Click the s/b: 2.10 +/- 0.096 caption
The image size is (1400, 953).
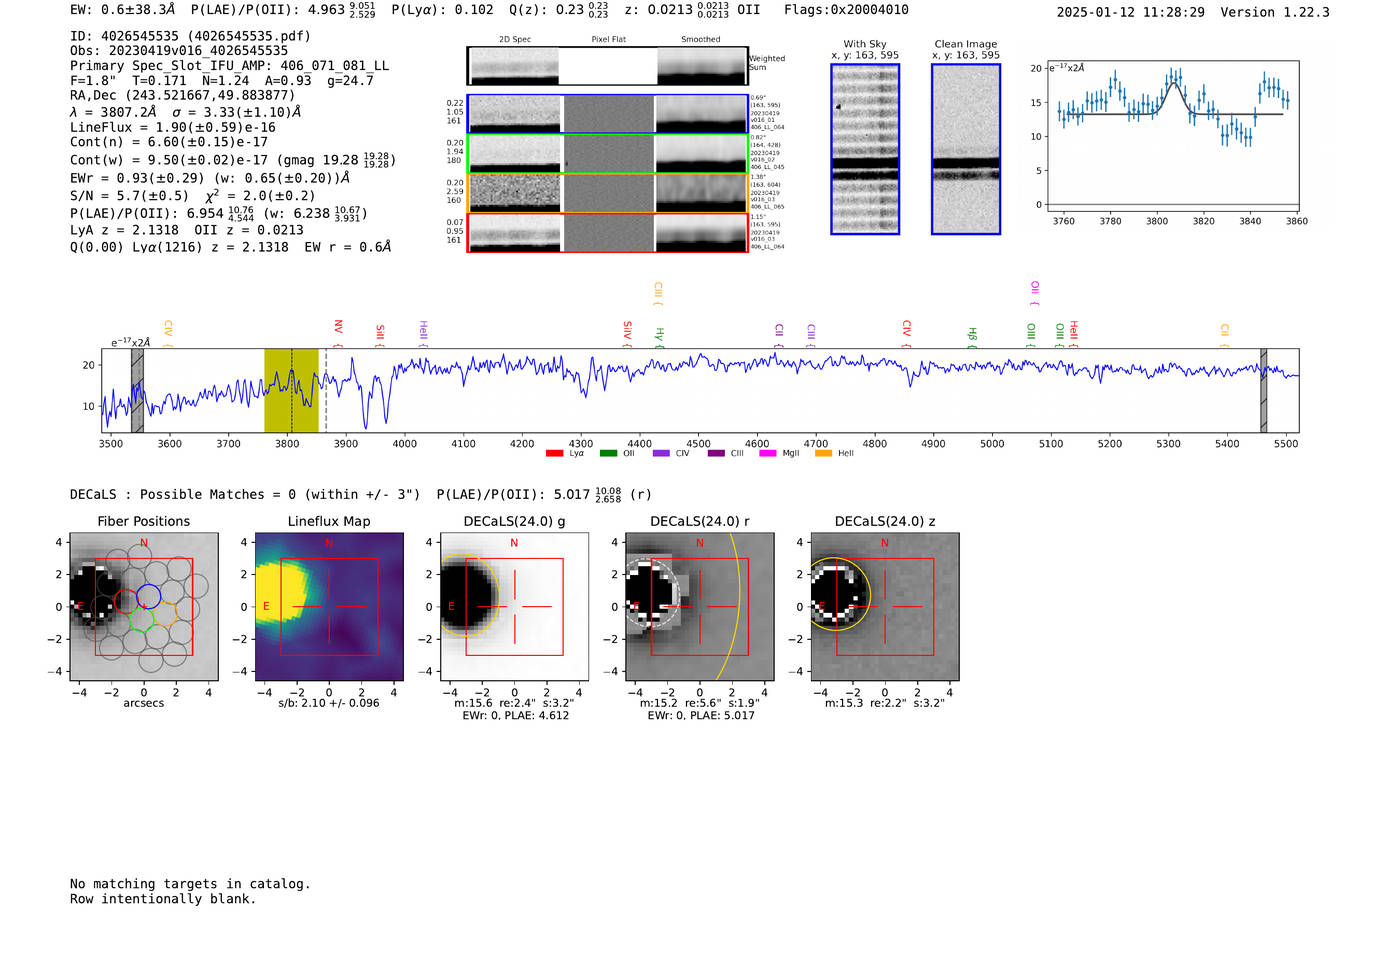[329, 703]
